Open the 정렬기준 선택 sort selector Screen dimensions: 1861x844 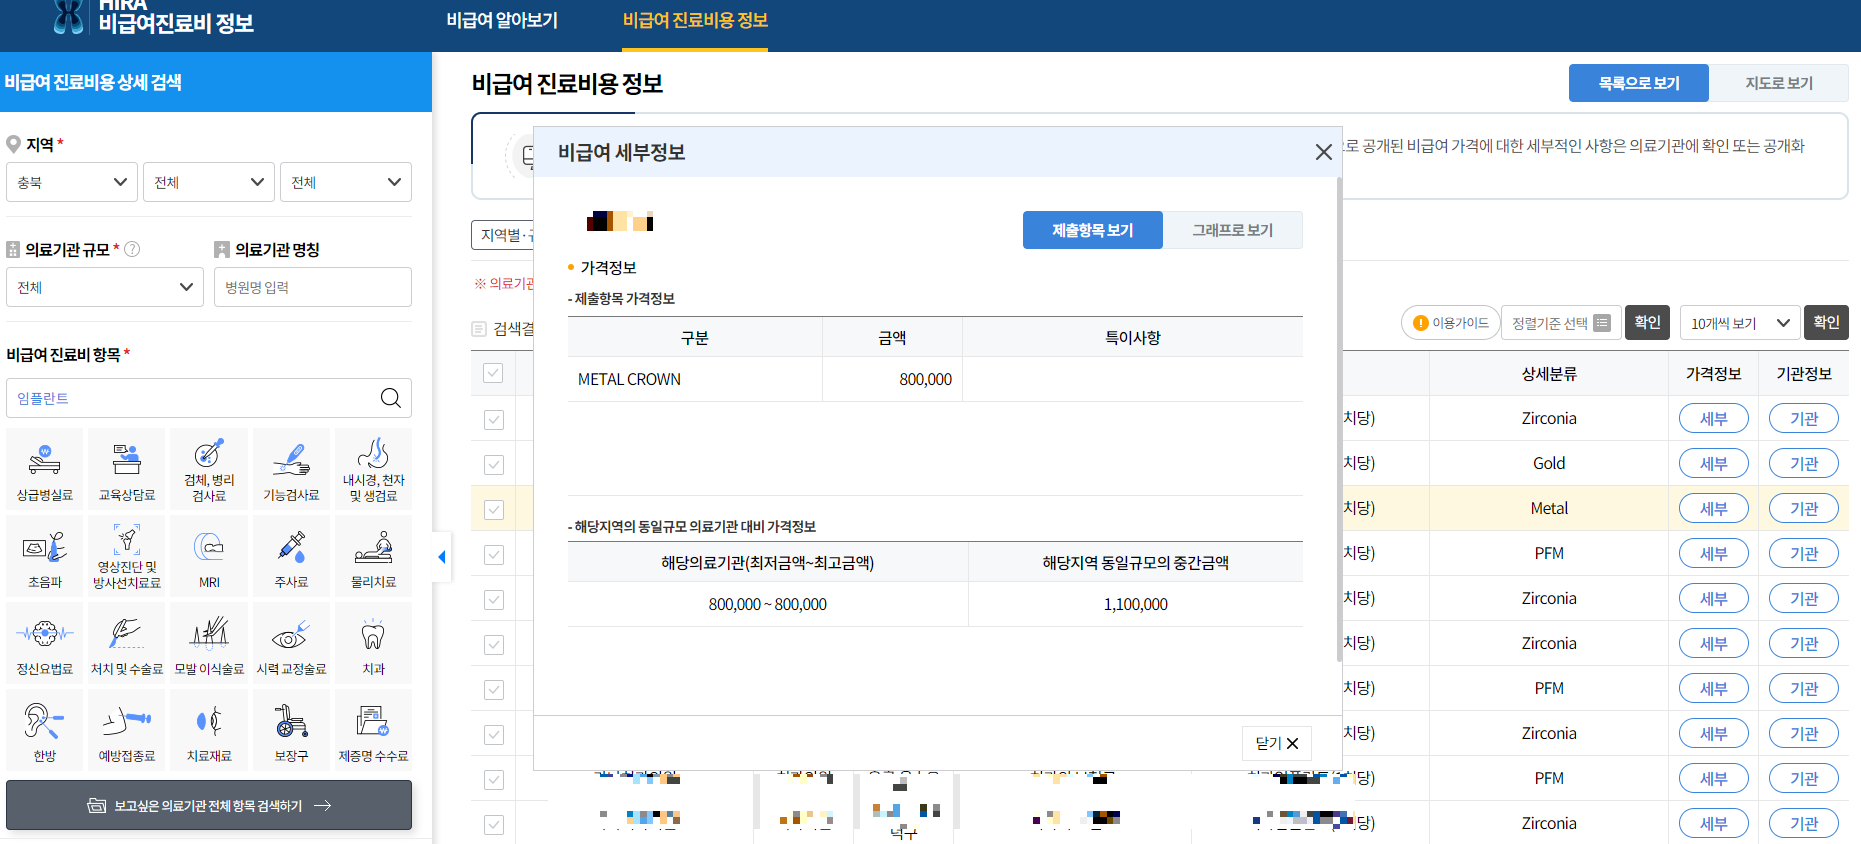coord(1561,323)
